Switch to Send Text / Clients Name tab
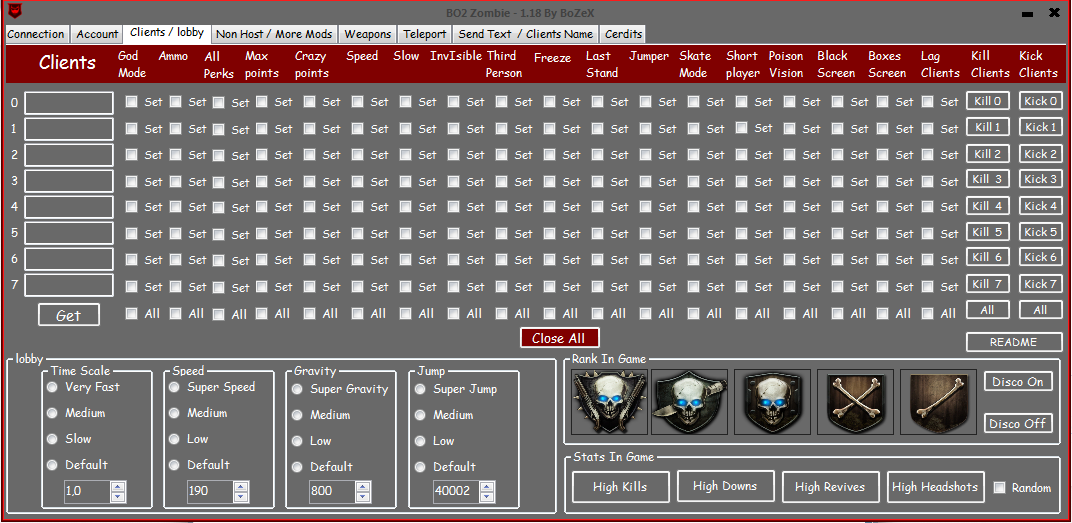Image resolution: width=1072 pixels, height=523 pixels. tap(526, 34)
